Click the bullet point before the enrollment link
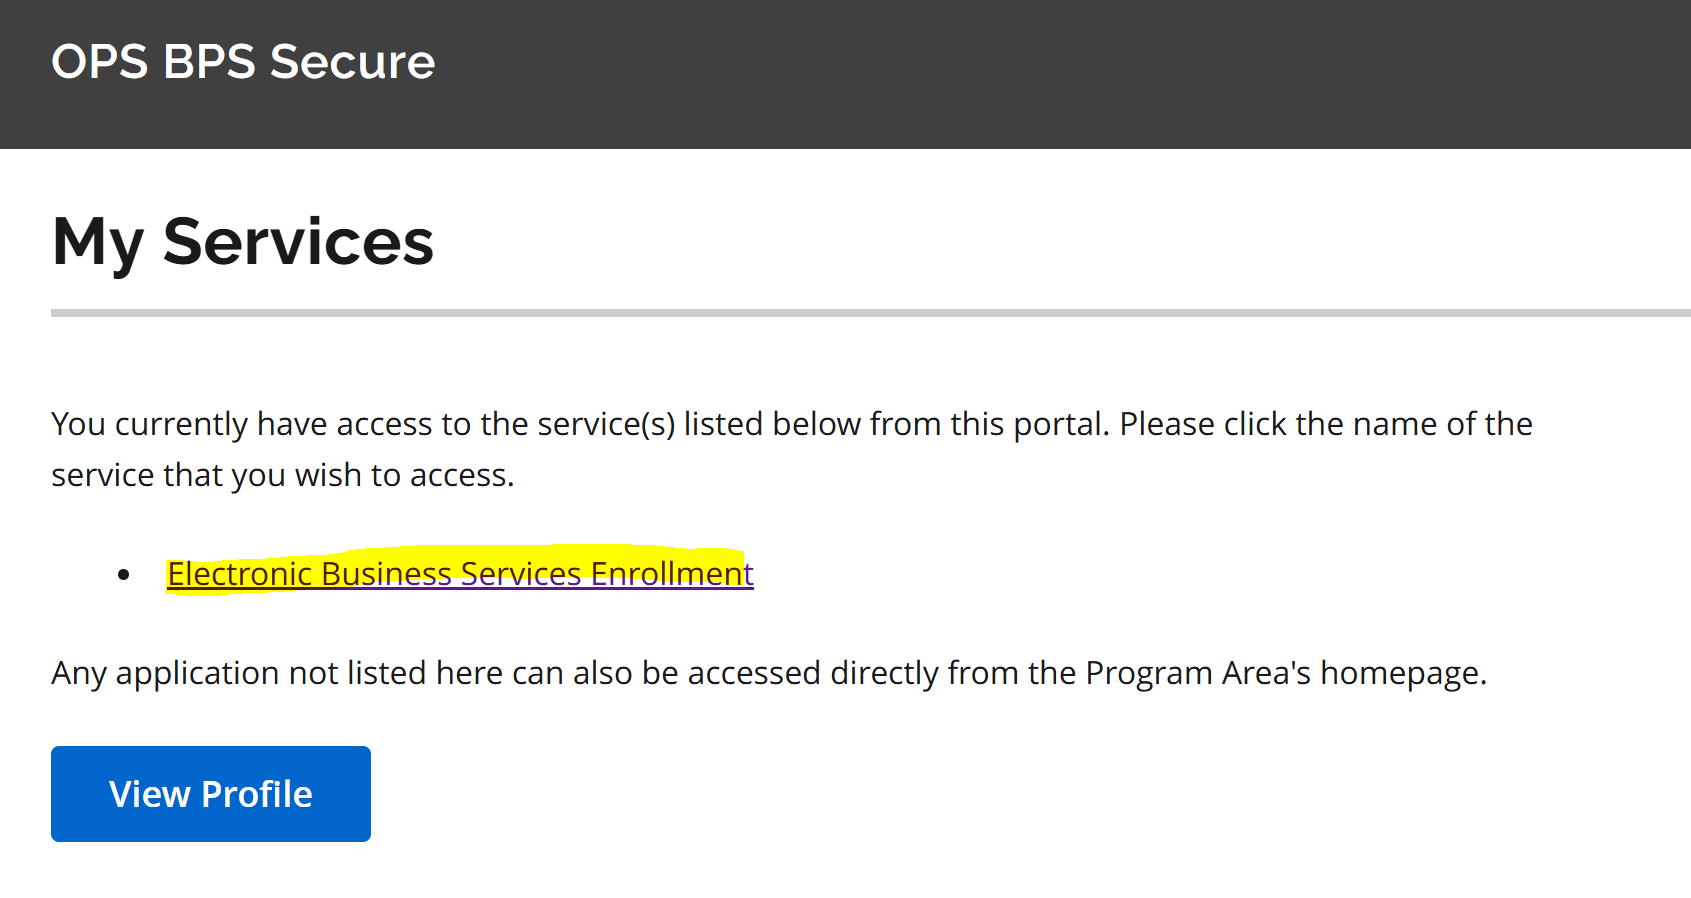The height and width of the screenshot is (898, 1691). click(x=124, y=574)
